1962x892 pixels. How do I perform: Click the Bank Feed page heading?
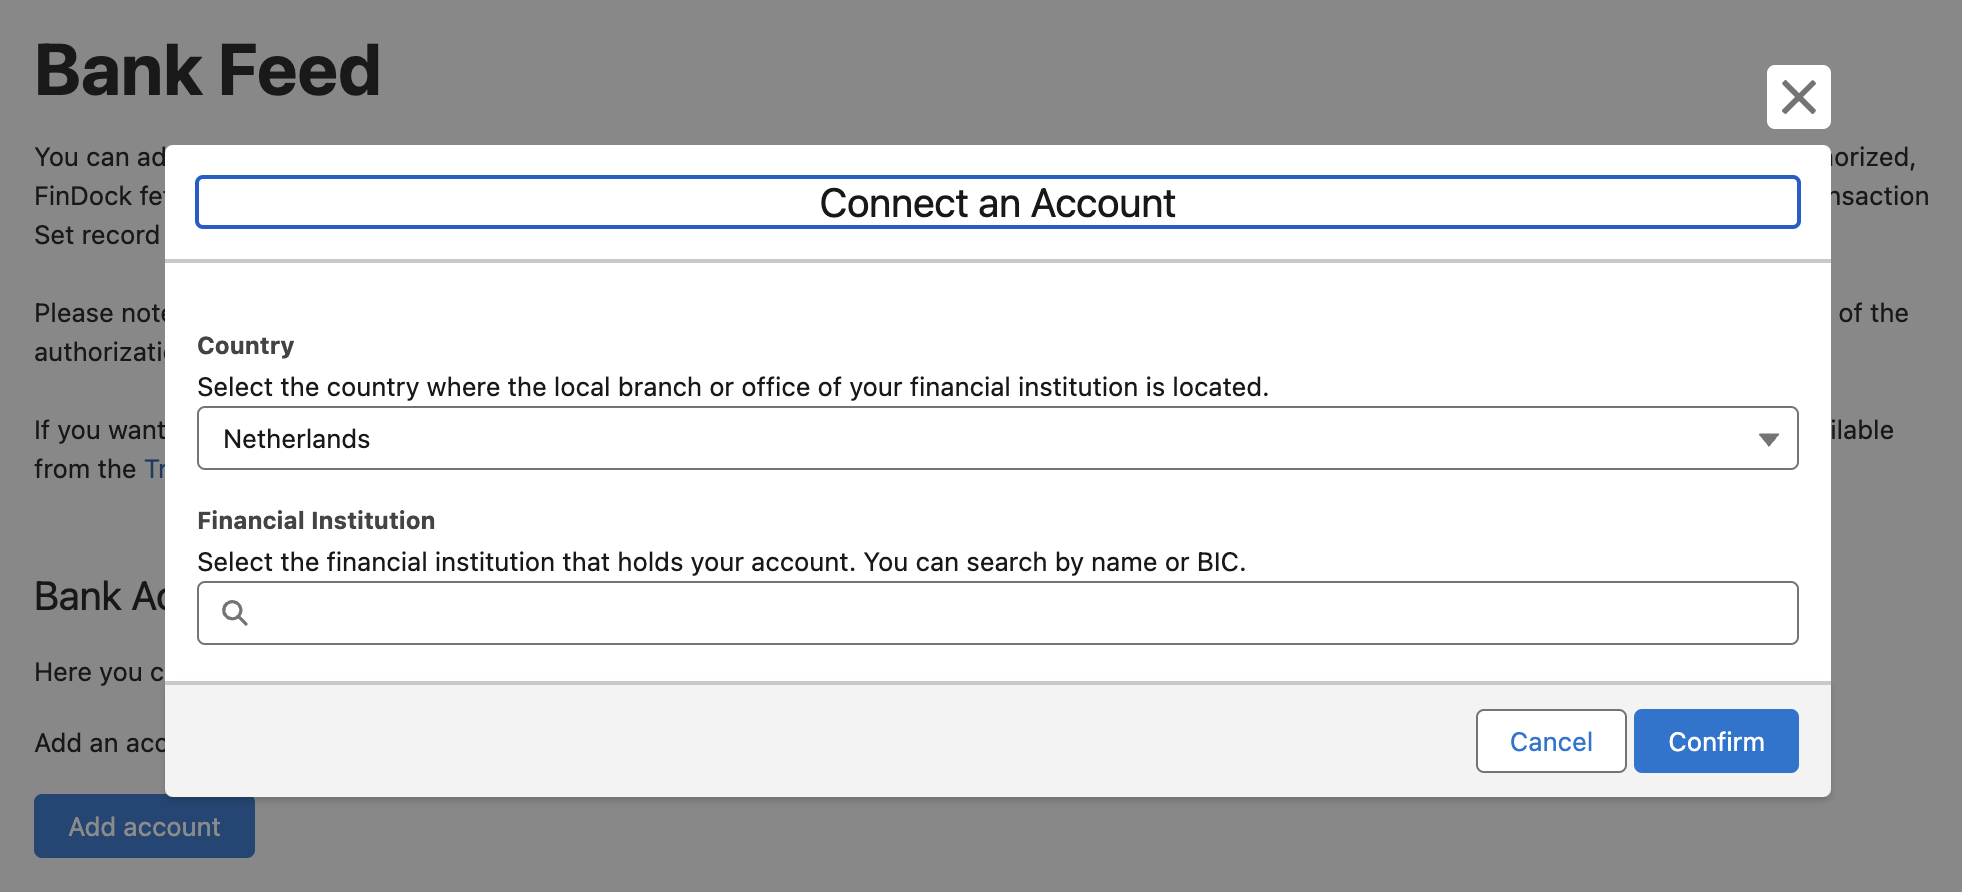pos(208,71)
